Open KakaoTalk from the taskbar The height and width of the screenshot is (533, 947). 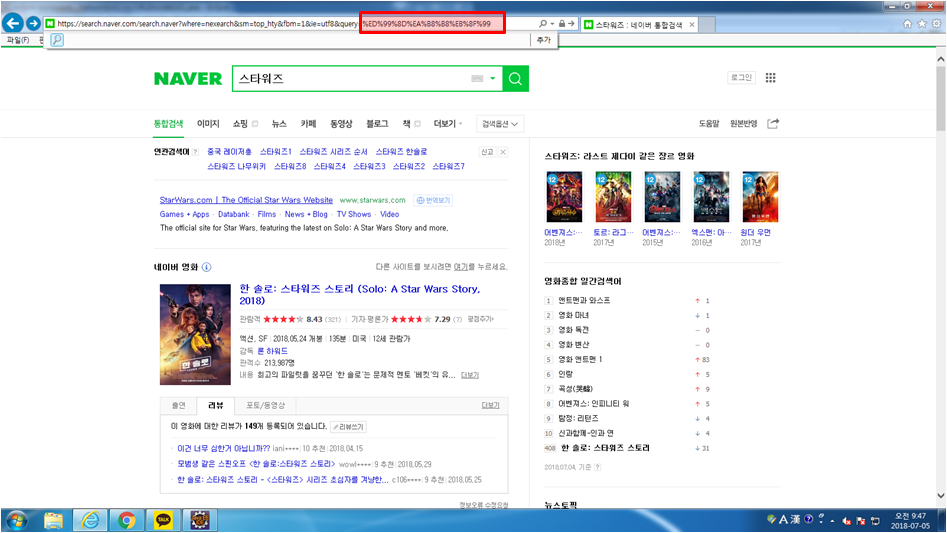click(x=163, y=520)
